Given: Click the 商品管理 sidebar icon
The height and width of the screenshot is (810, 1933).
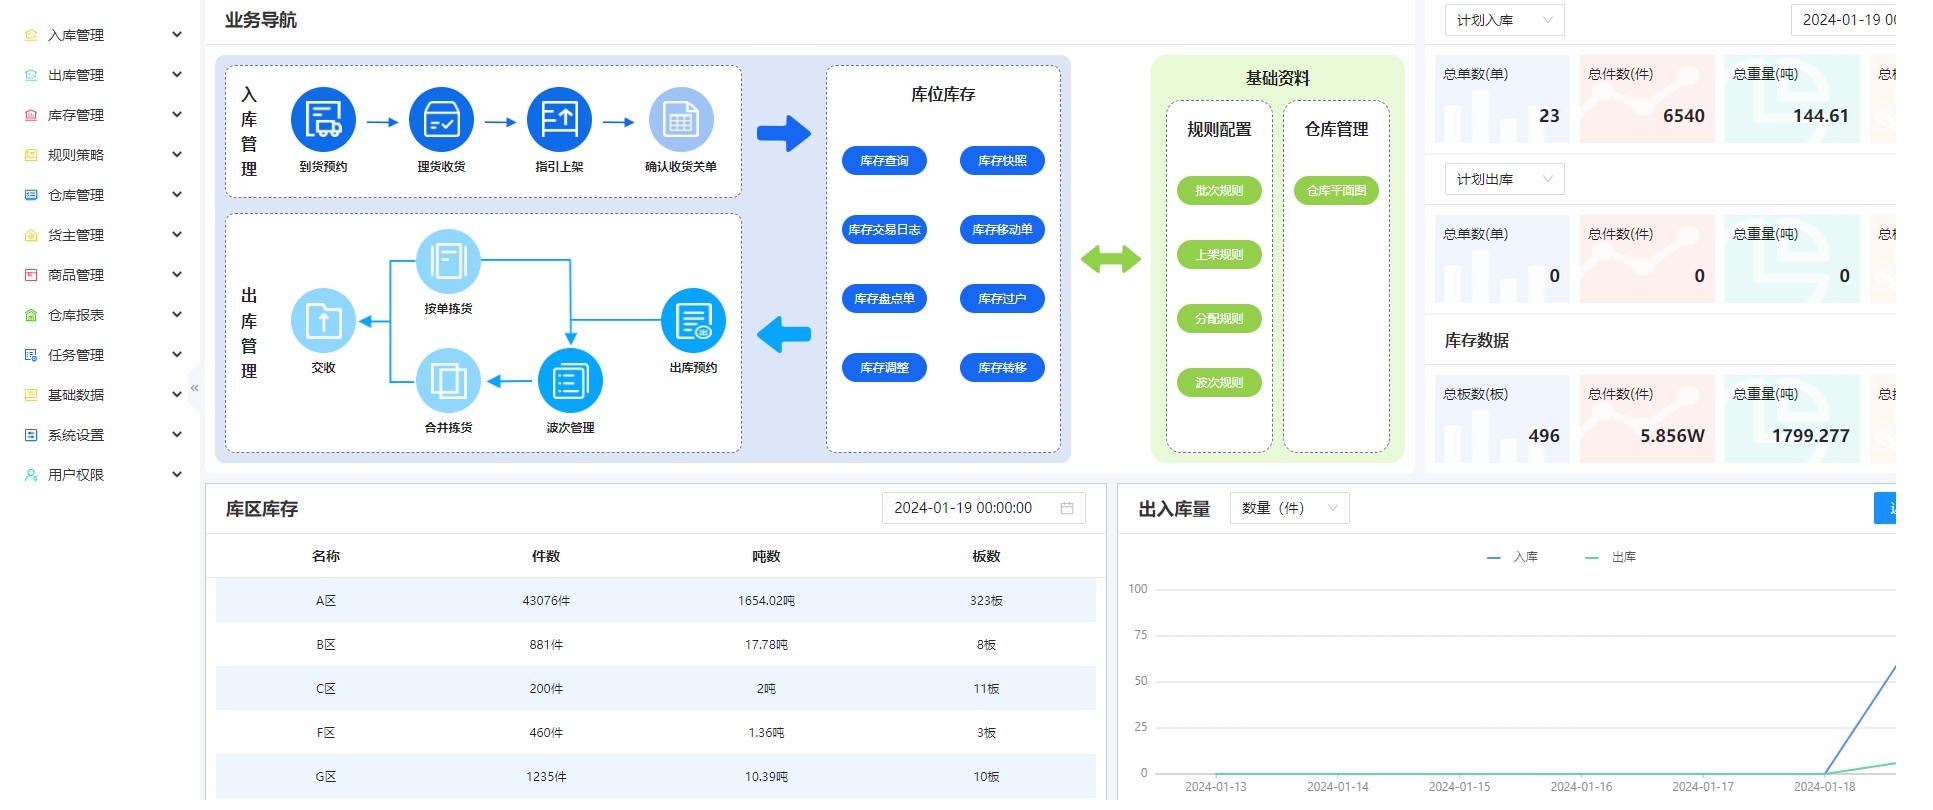Looking at the screenshot, I should tap(31, 275).
